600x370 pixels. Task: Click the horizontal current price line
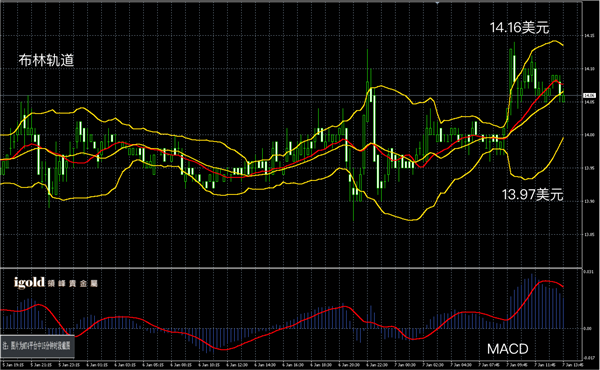click(x=291, y=95)
